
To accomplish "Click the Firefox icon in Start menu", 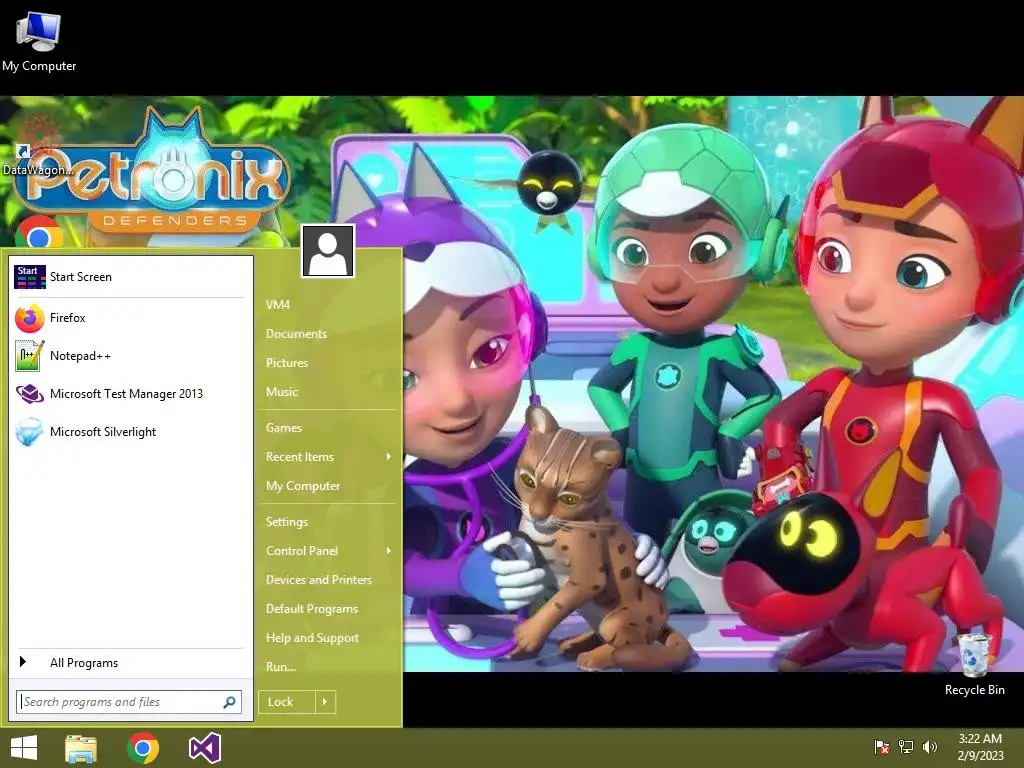I will (29, 318).
